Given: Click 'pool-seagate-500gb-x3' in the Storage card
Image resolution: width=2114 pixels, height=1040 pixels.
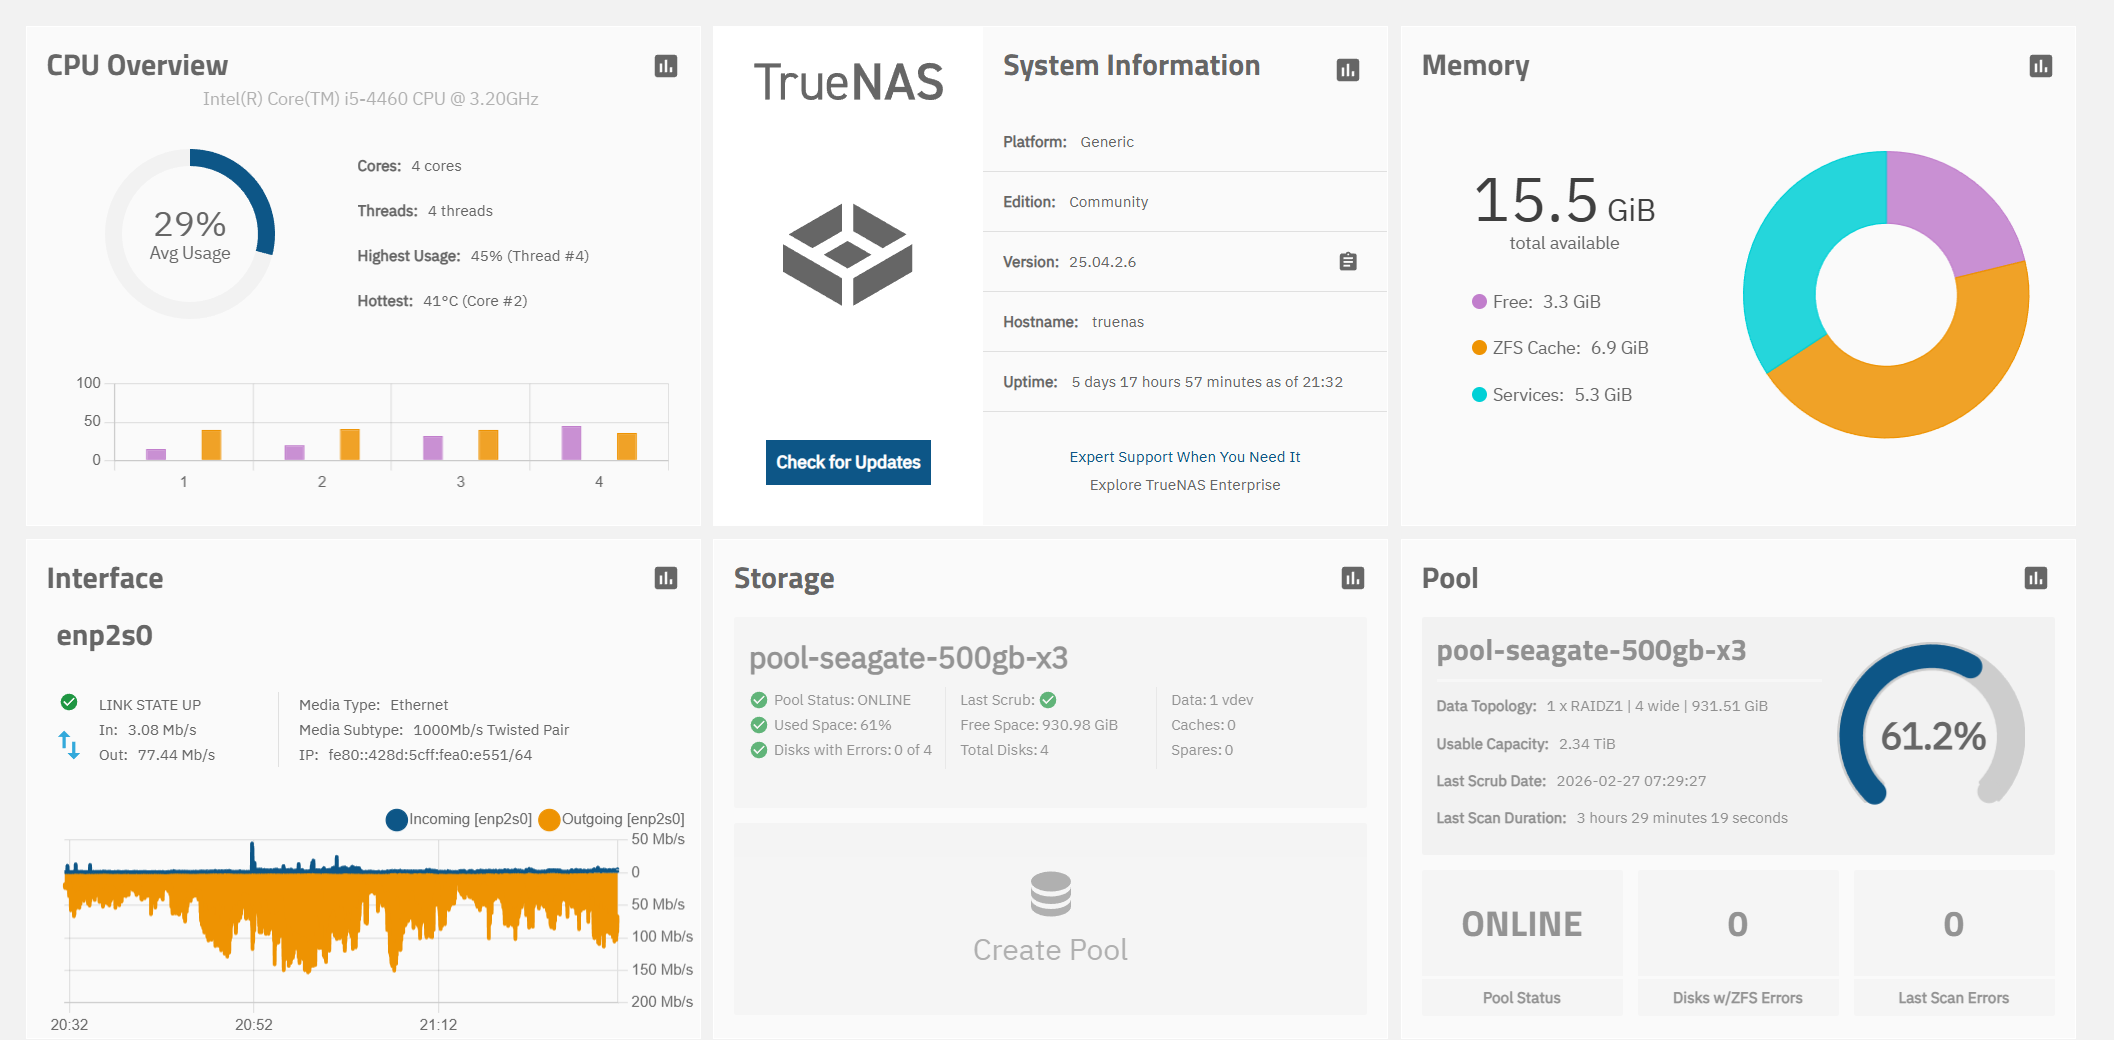Looking at the screenshot, I should pos(909,658).
